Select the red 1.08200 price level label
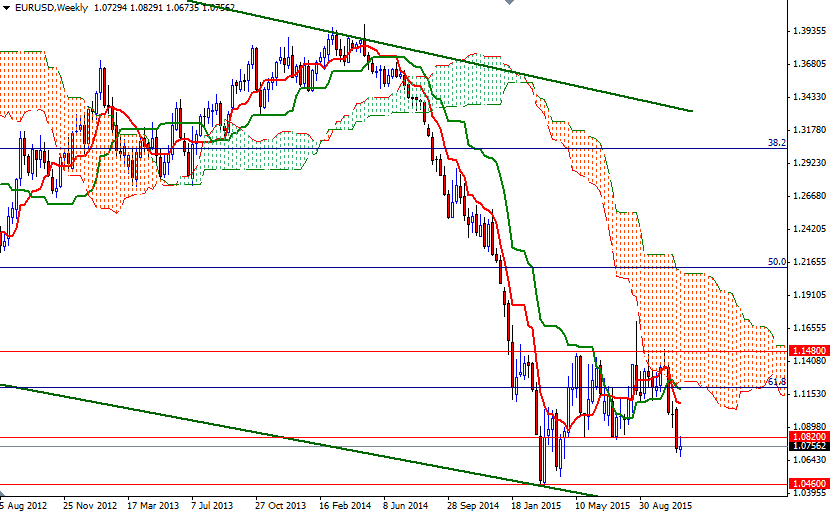The width and height of the screenshot is (830, 512). point(809,437)
